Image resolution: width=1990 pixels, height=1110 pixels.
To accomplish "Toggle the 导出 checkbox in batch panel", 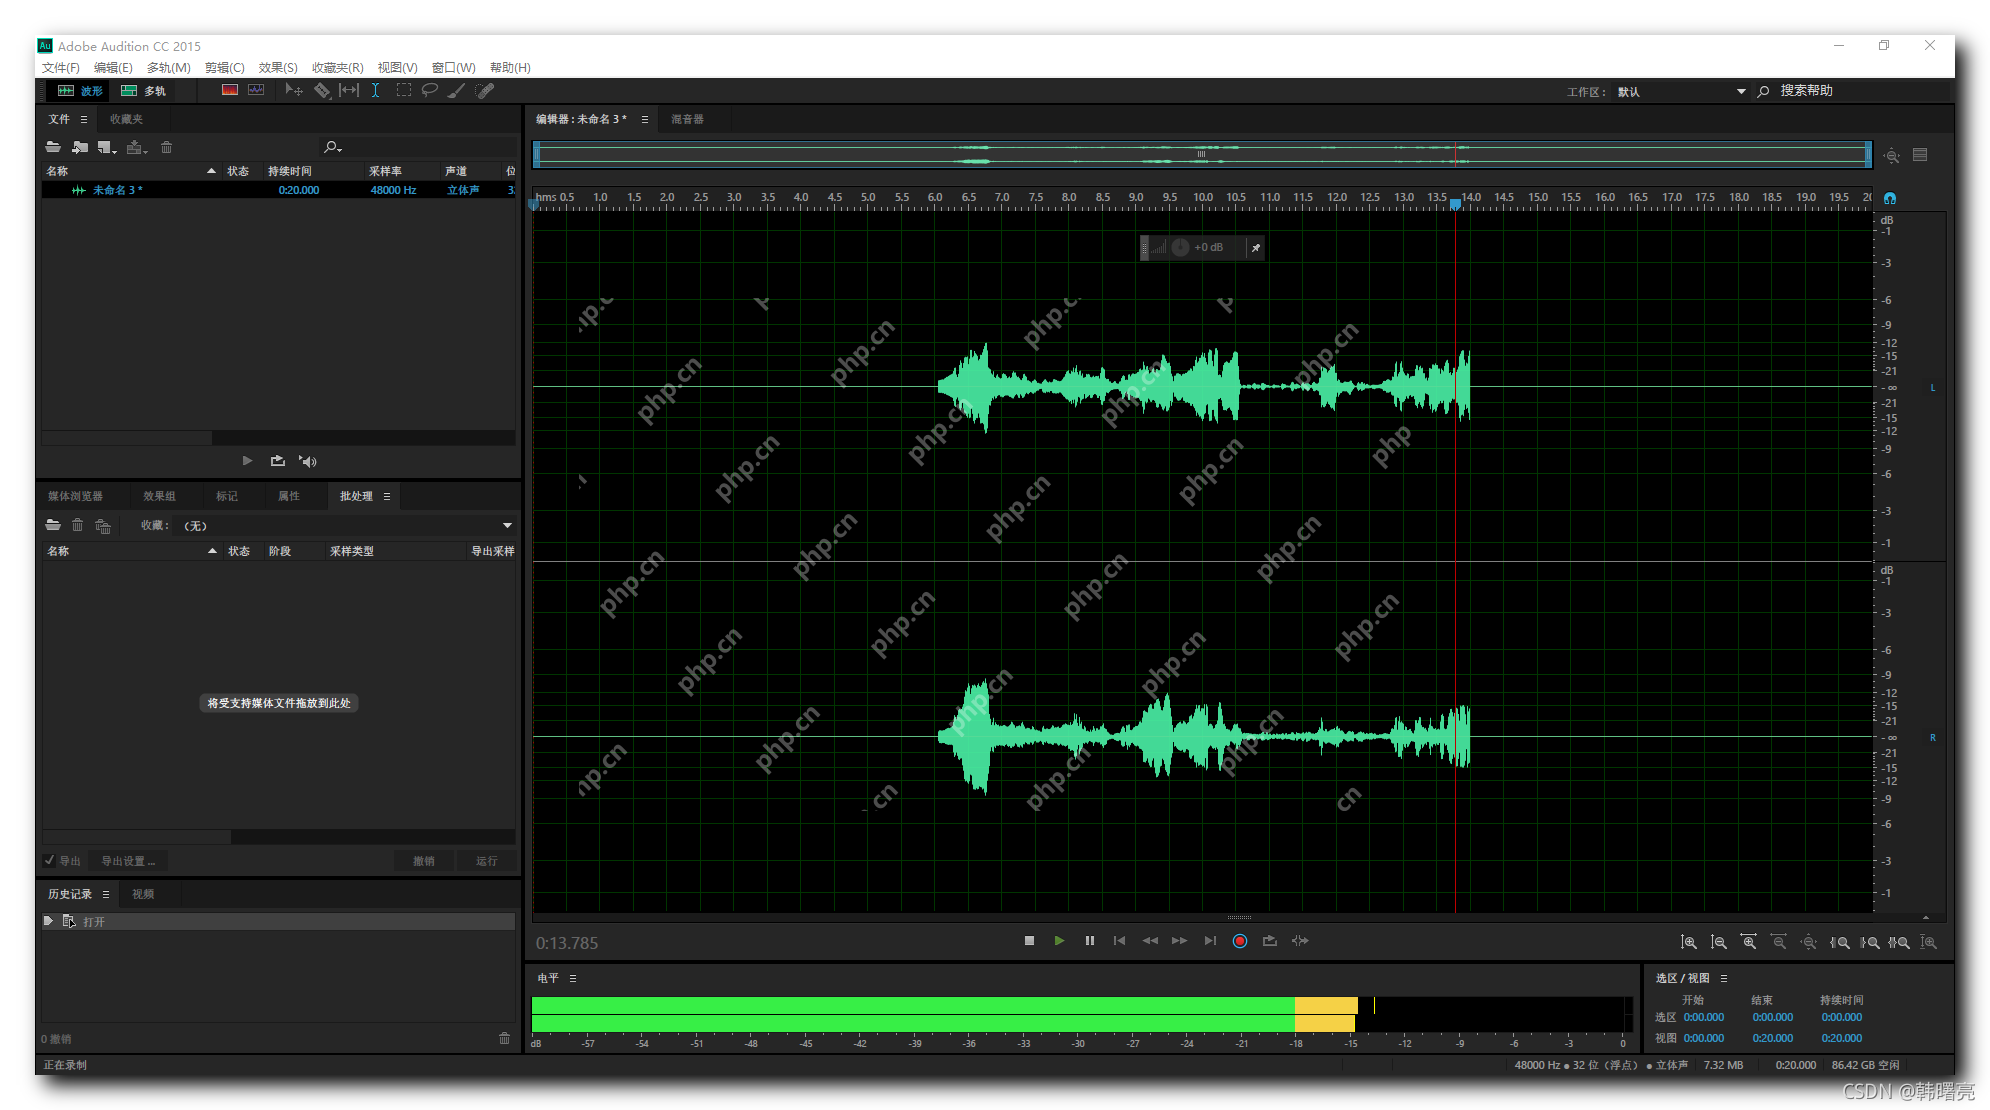I will click(50, 860).
